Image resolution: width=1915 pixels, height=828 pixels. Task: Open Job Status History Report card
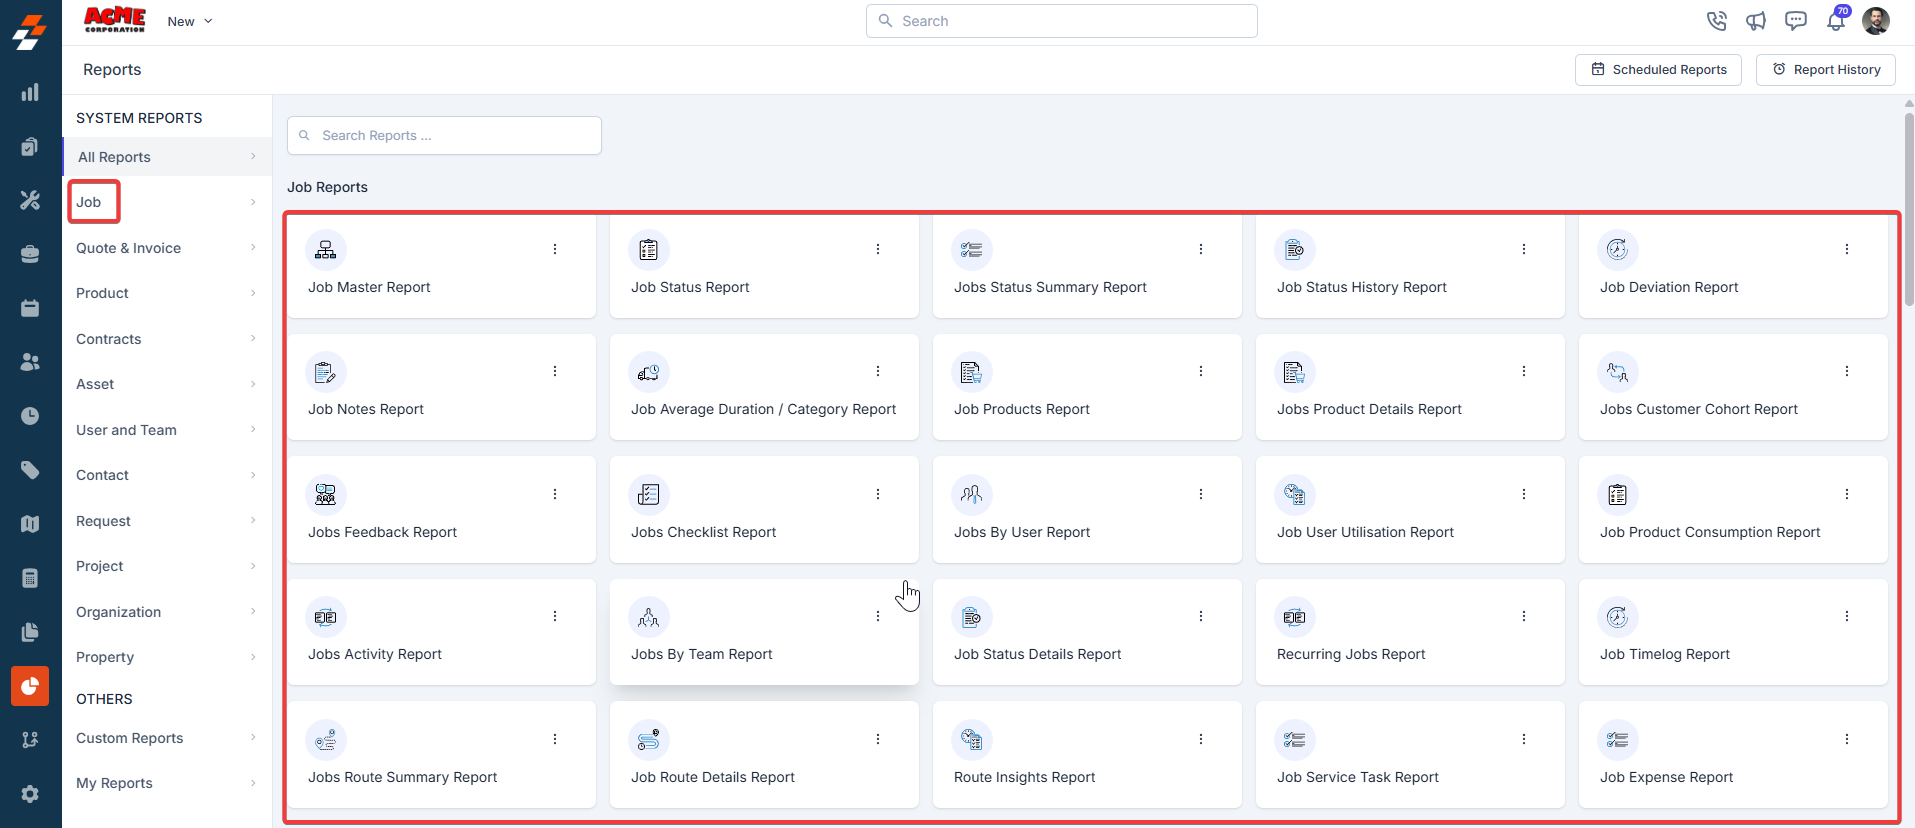(x=1410, y=266)
